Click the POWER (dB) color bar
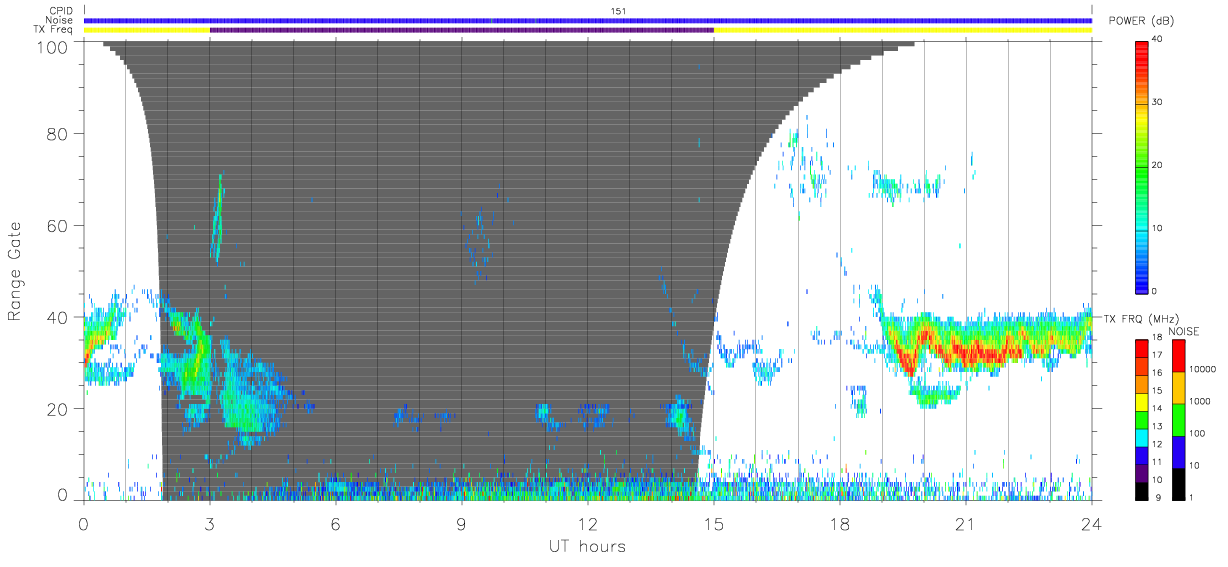 tap(1142, 165)
